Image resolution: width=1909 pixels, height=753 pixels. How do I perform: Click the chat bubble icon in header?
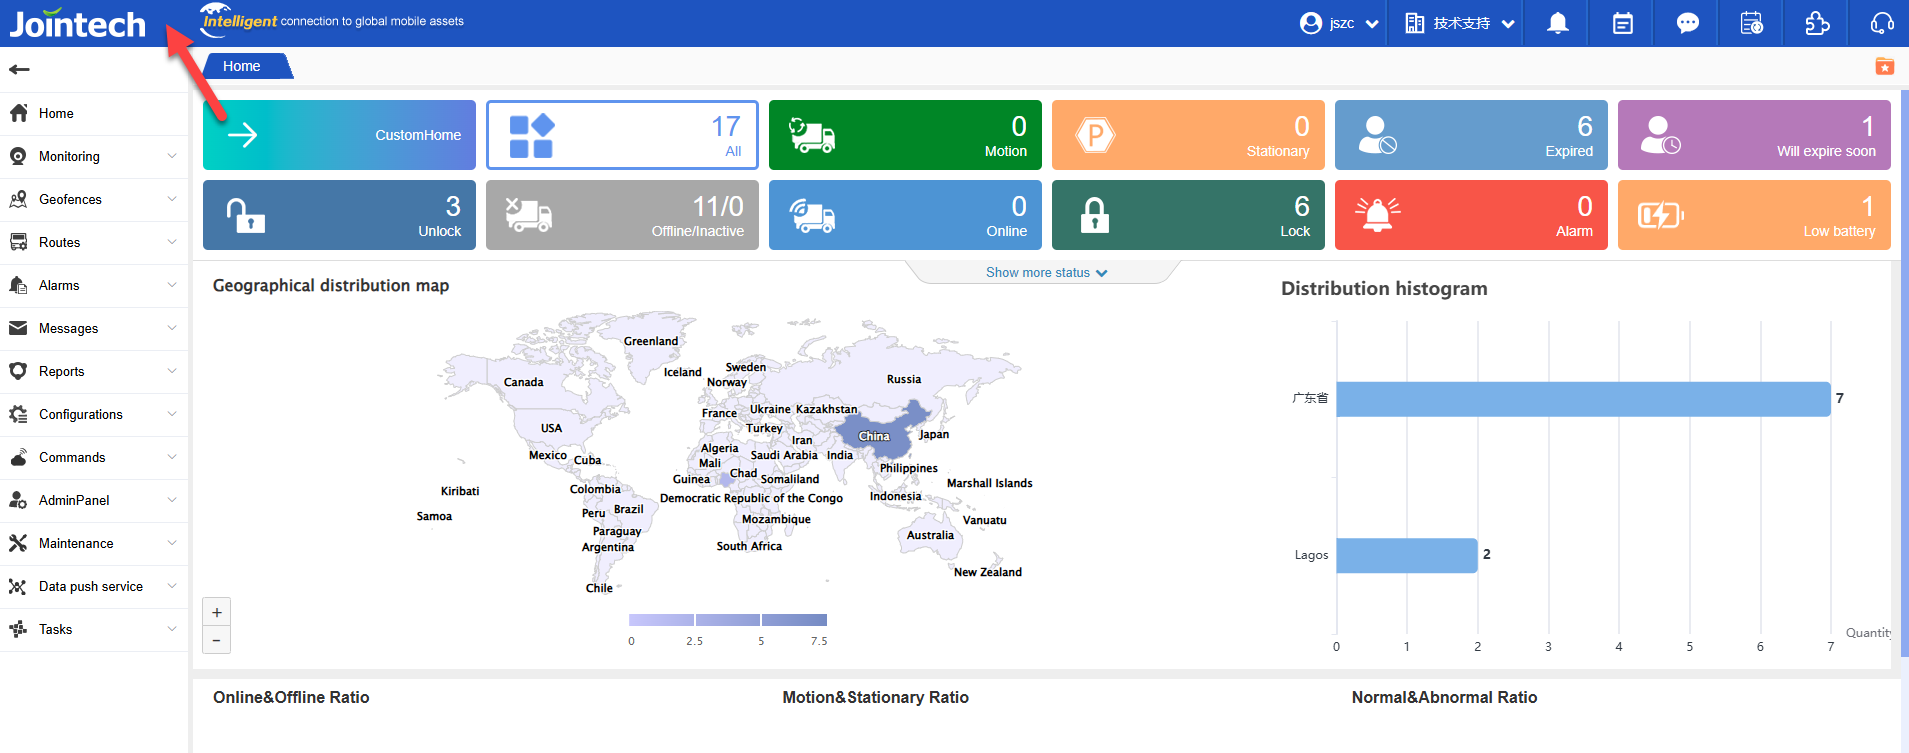pyautogui.click(x=1687, y=23)
